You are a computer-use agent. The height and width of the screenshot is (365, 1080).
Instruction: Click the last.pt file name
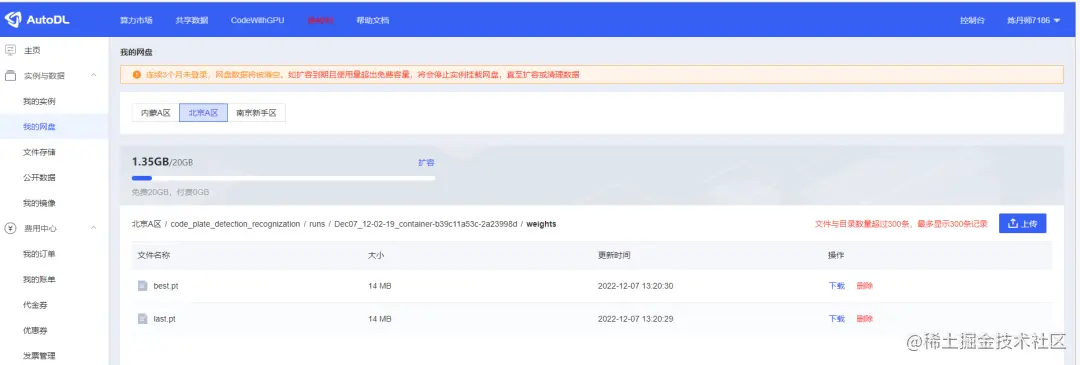pos(165,319)
